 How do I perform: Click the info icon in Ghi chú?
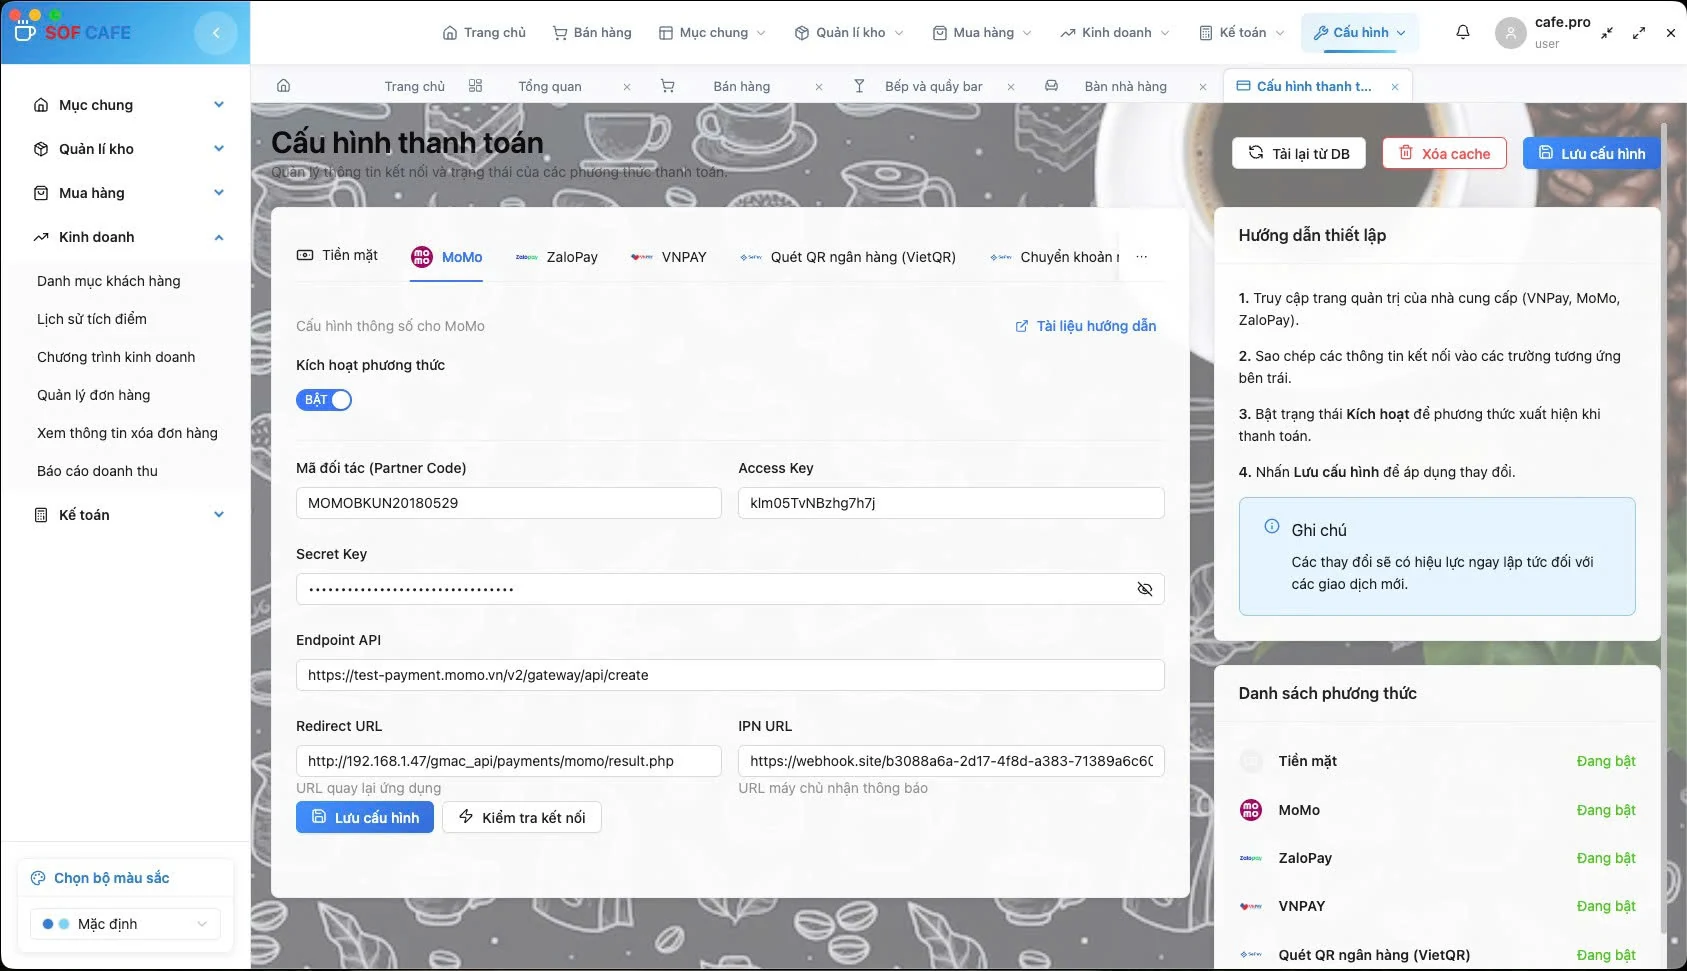tap(1272, 526)
